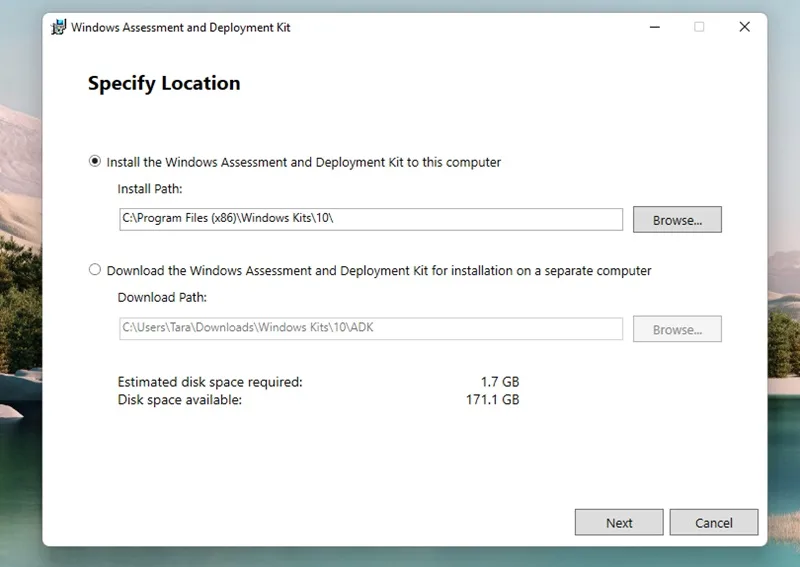
Task: Click the 'Download the Windows Assessment…separate computer' label
Action: click(x=379, y=270)
